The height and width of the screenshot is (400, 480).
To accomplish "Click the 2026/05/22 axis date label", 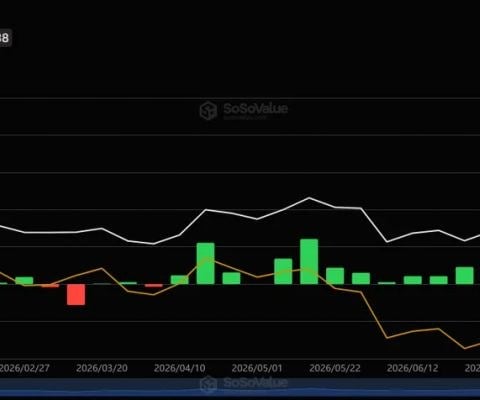I will click(335, 368).
